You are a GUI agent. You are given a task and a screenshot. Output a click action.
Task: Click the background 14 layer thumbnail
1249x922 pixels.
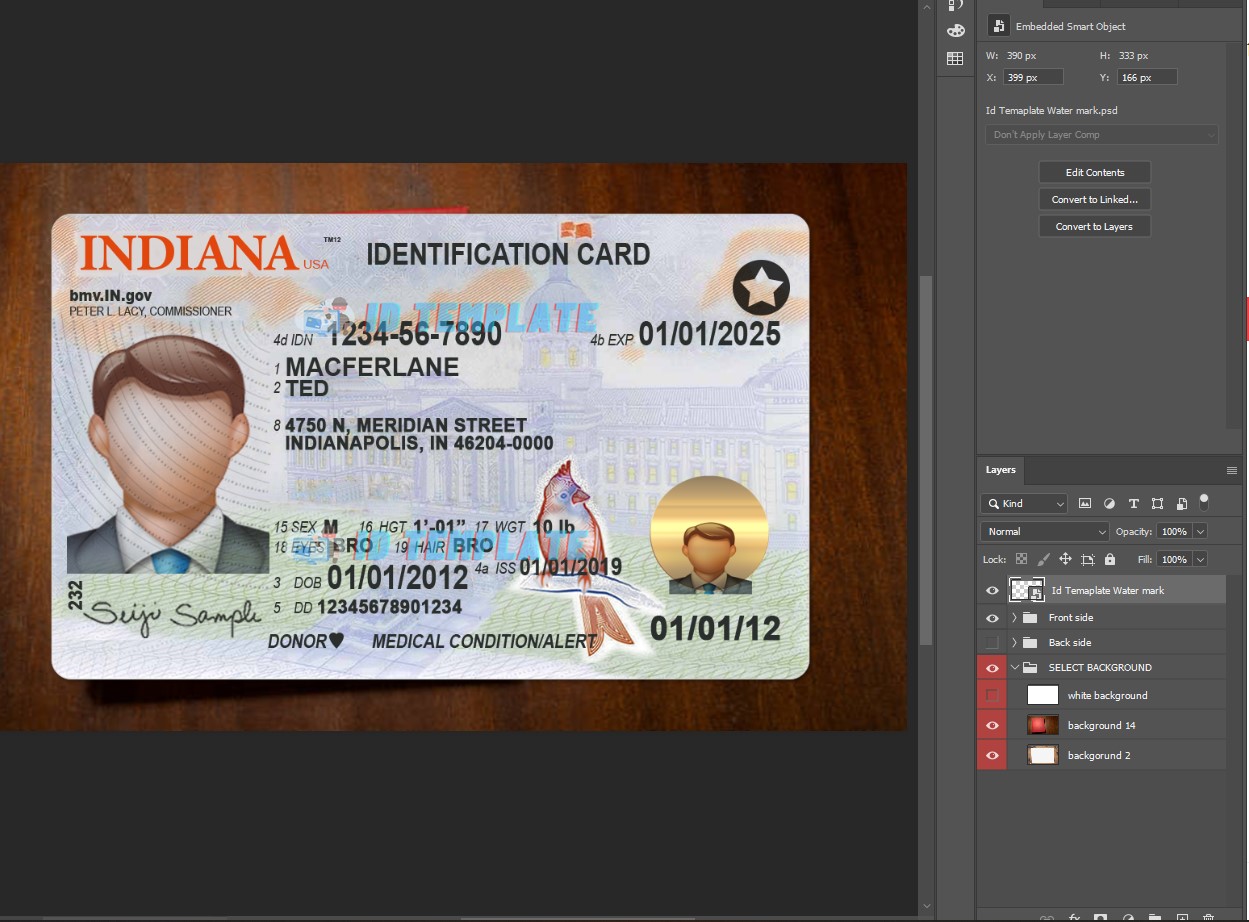tap(1043, 725)
